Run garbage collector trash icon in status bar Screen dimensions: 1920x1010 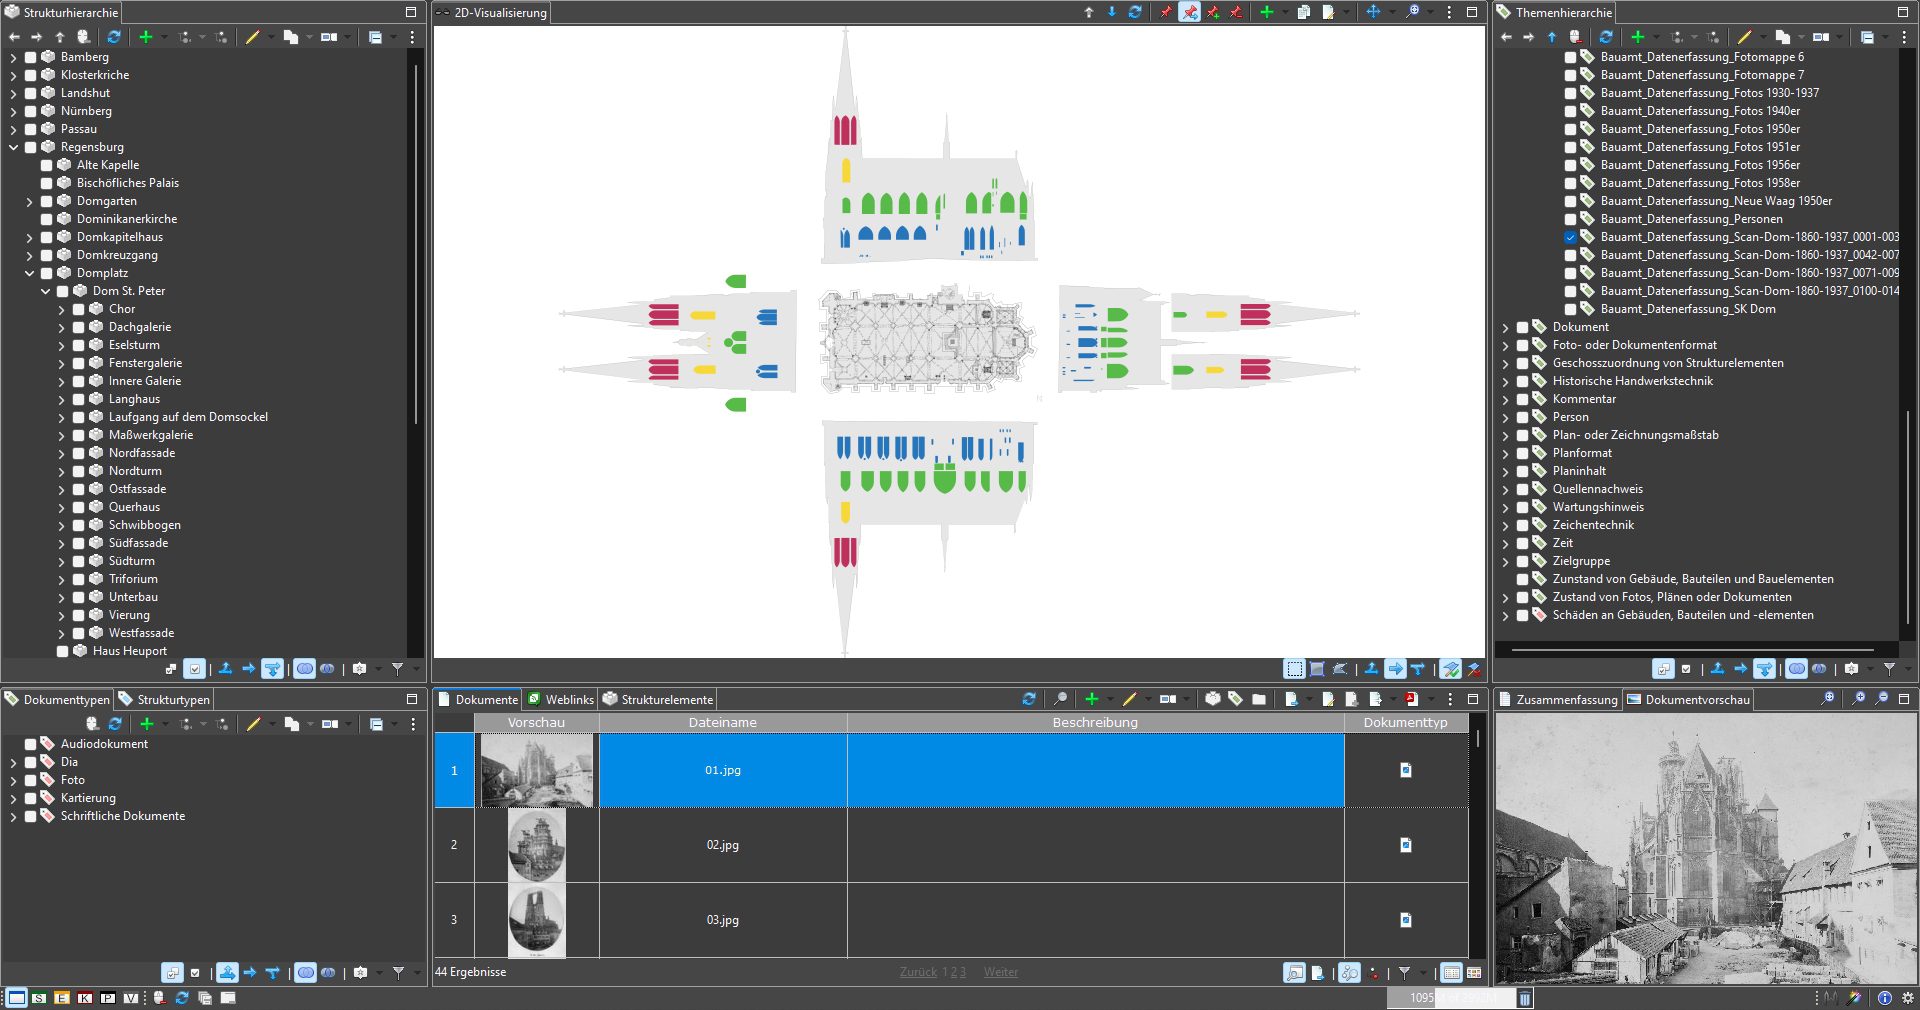[x=1524, y=998]
